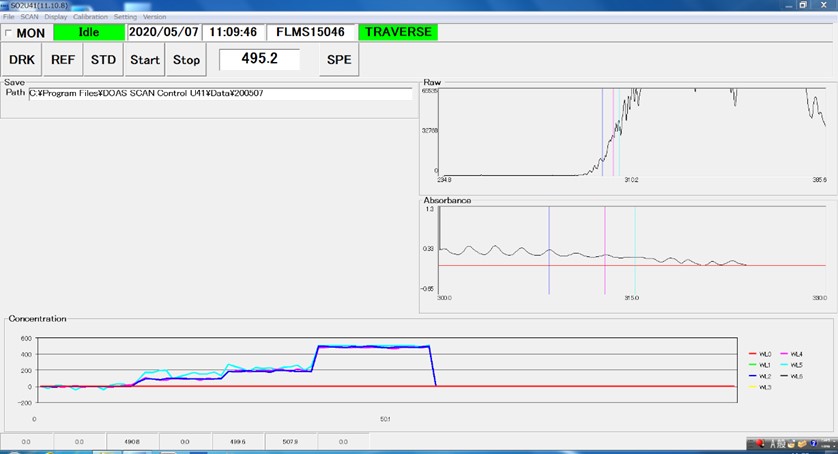
Task: Open the Calibration menu
Action: (90, 17)
